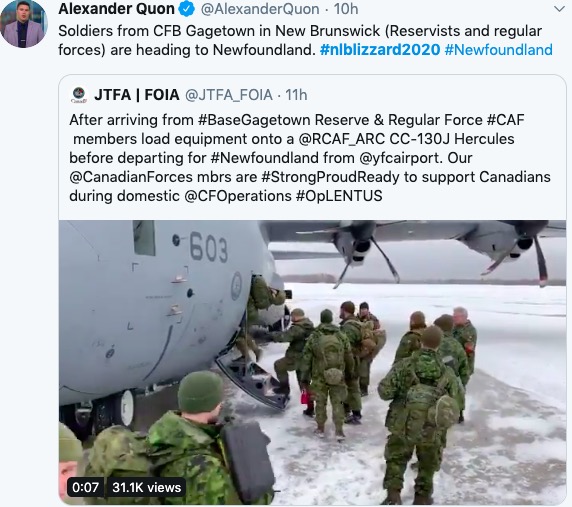Open Alexander Quon display name

coord(116,9)
